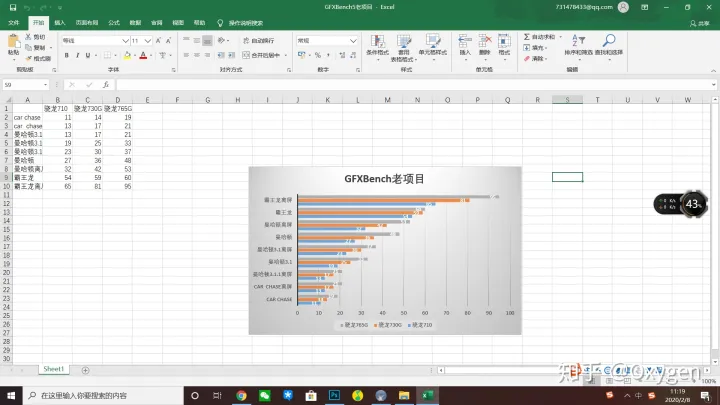Click the Save icon in title bar
Viewport: 720px width, 405px height.
pyautogui.click(x=13, y=7)
